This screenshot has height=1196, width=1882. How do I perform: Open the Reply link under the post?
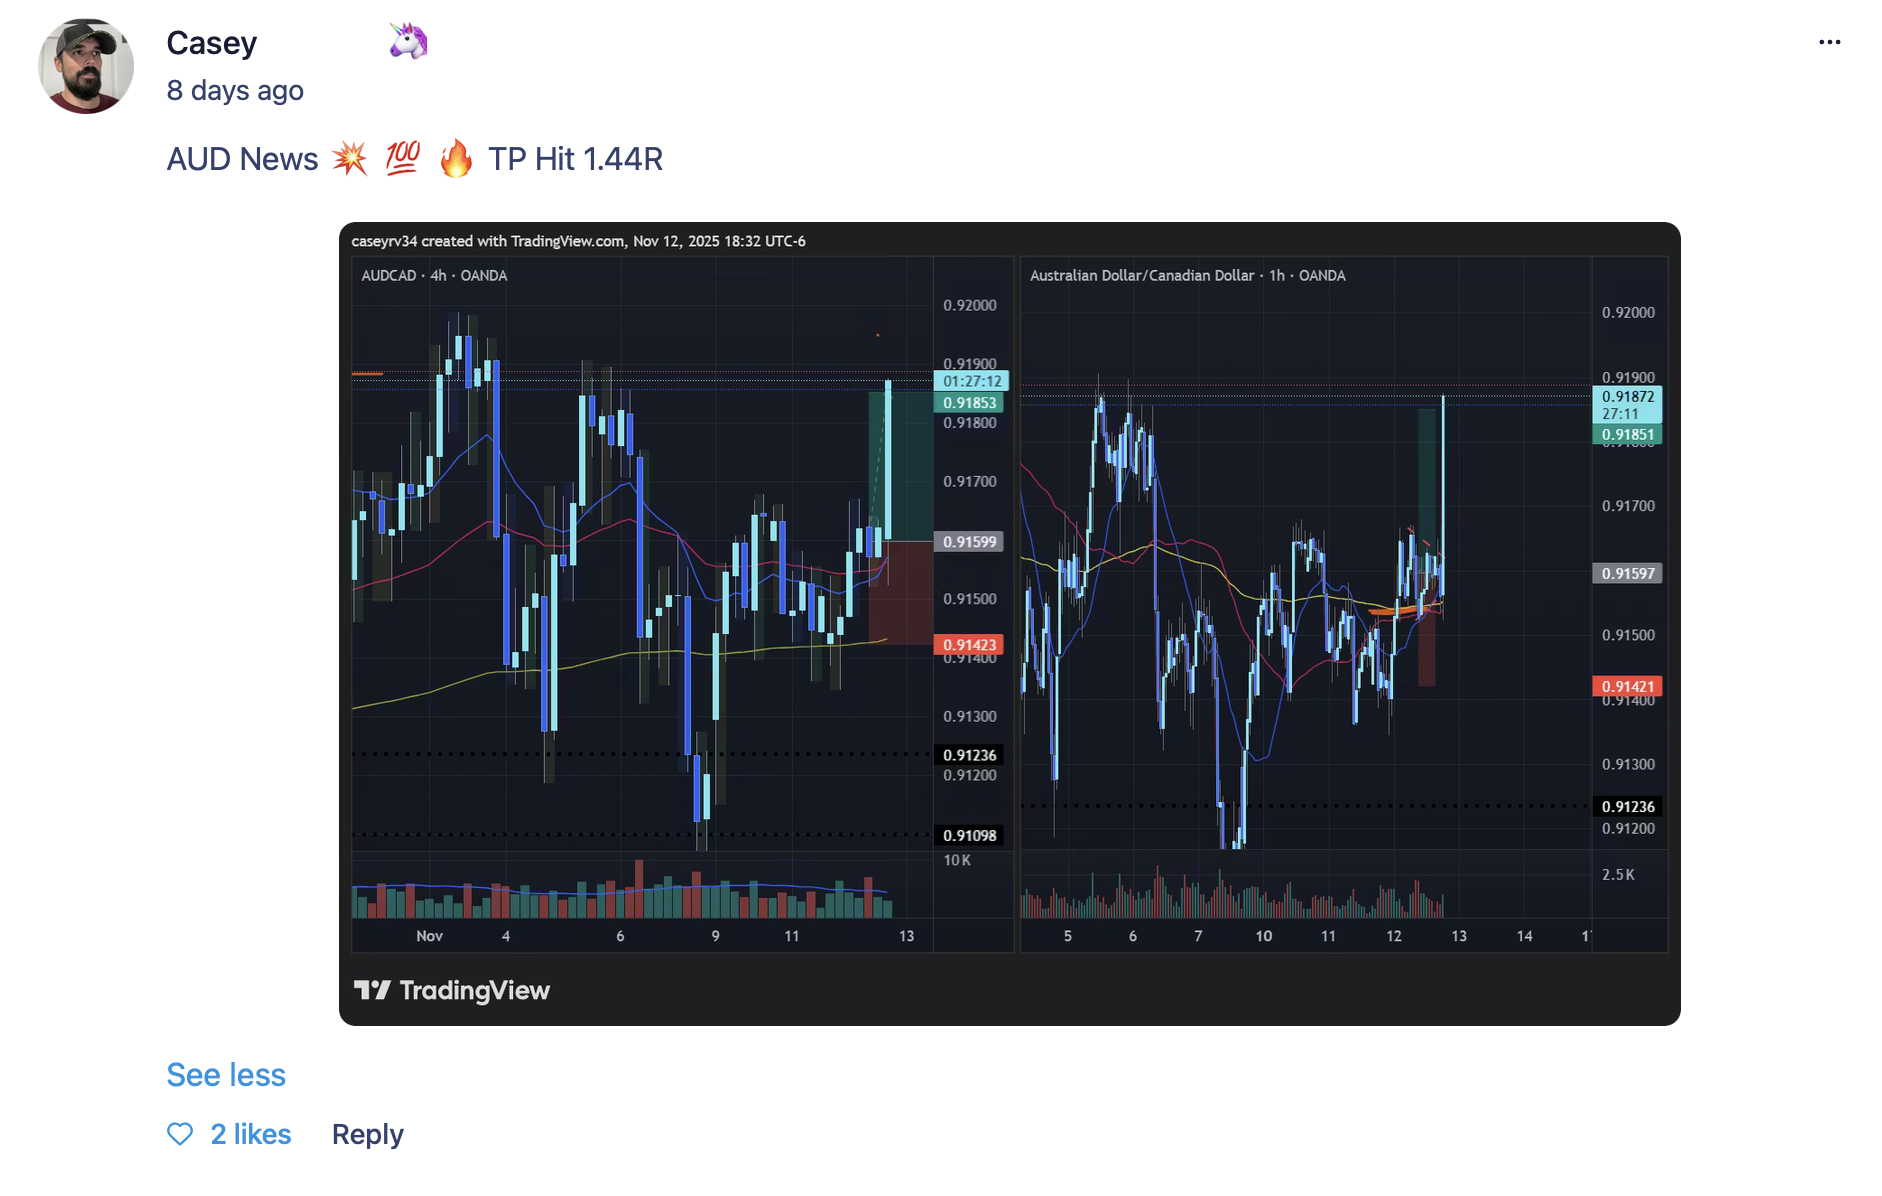368,1134
